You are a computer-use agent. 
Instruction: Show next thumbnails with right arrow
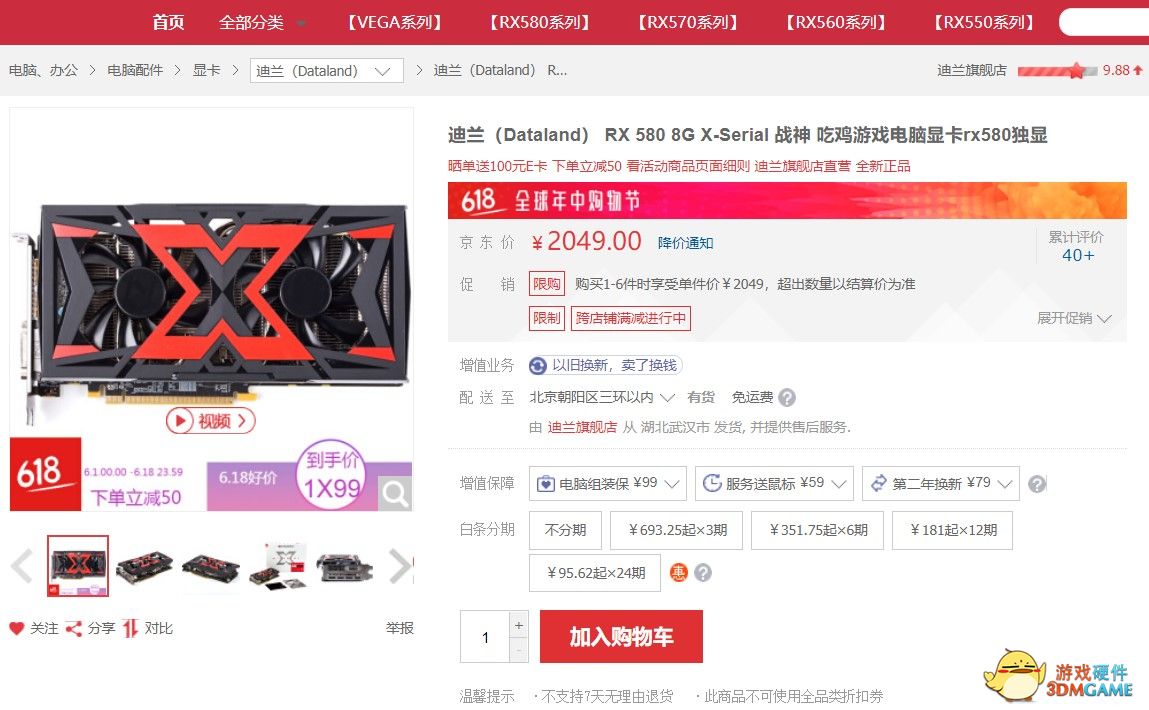[400, 566]
